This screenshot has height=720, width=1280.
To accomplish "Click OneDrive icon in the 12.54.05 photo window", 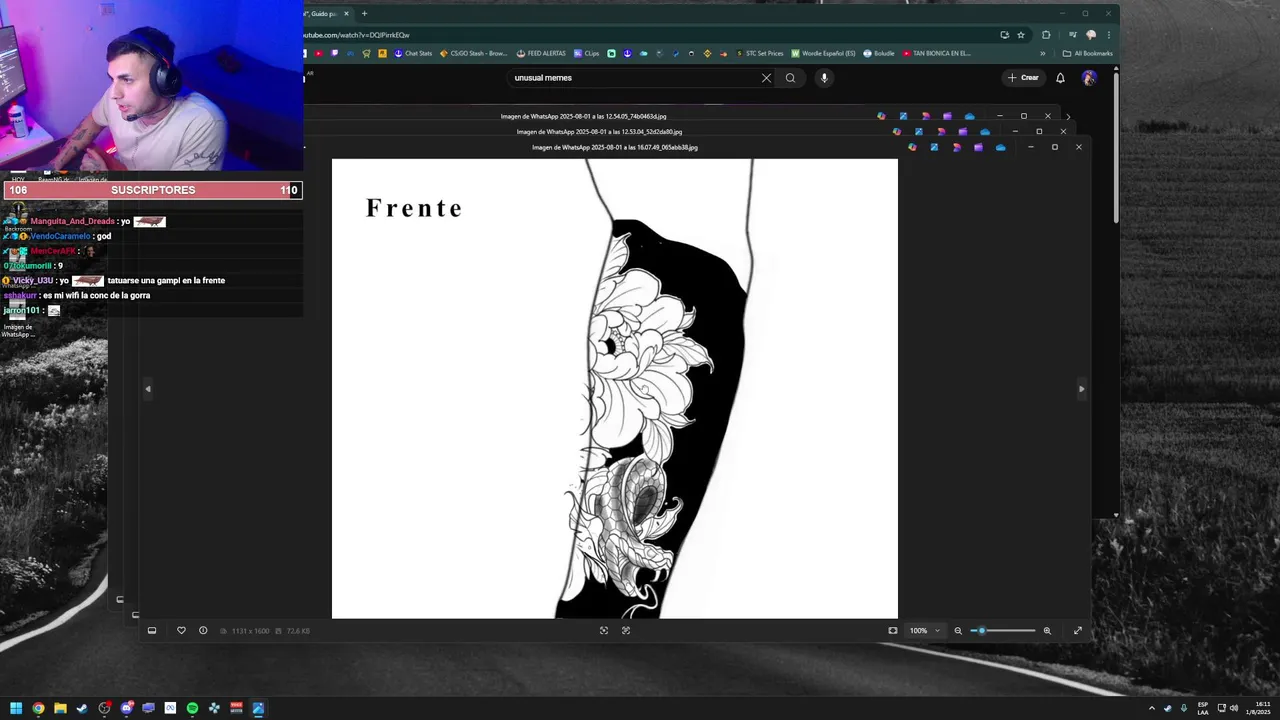I will [x=969, y=116].
